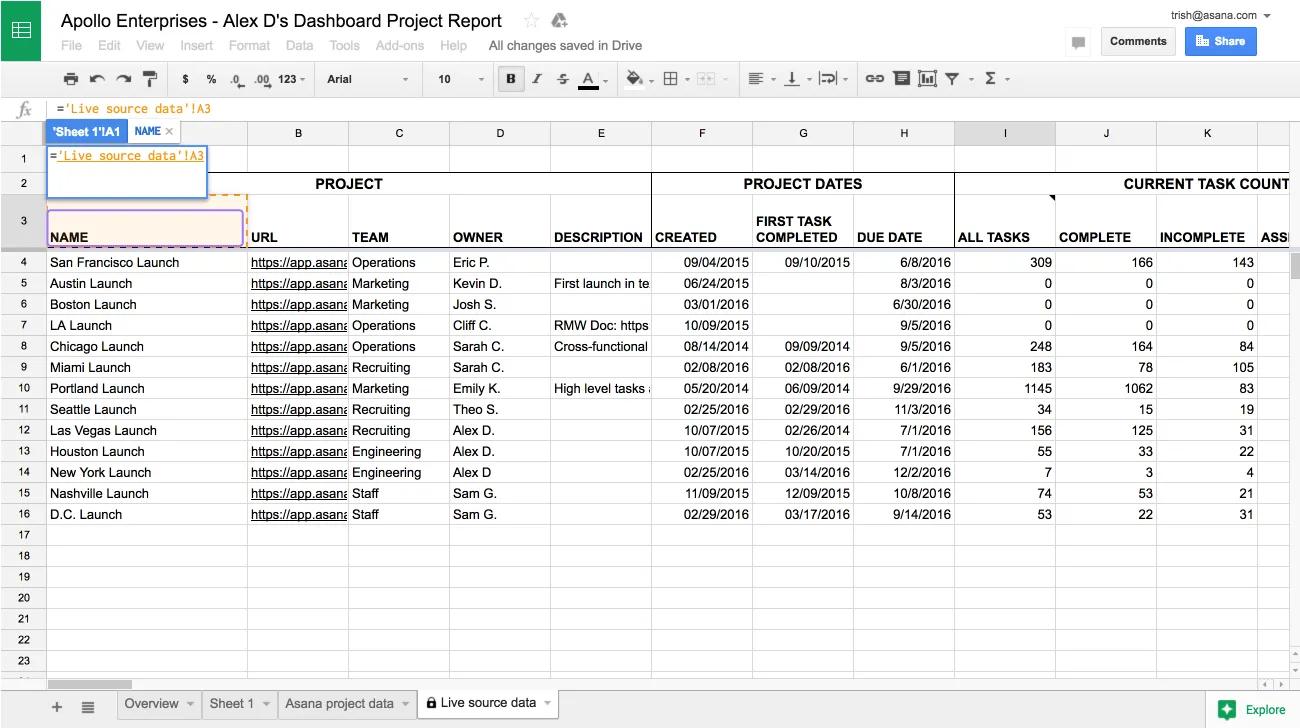Click the Print icon in toolbar
Viewport: 1300px width, 728px height.
pos(71,79)
